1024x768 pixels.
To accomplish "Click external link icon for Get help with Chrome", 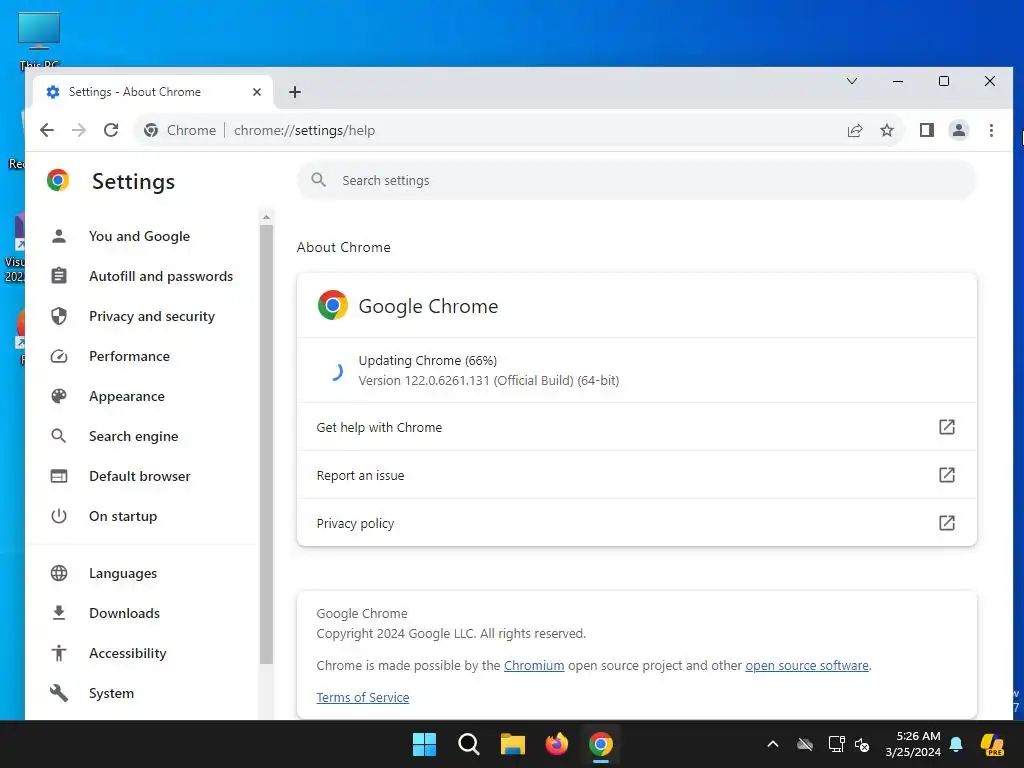I will click(947, 427).
